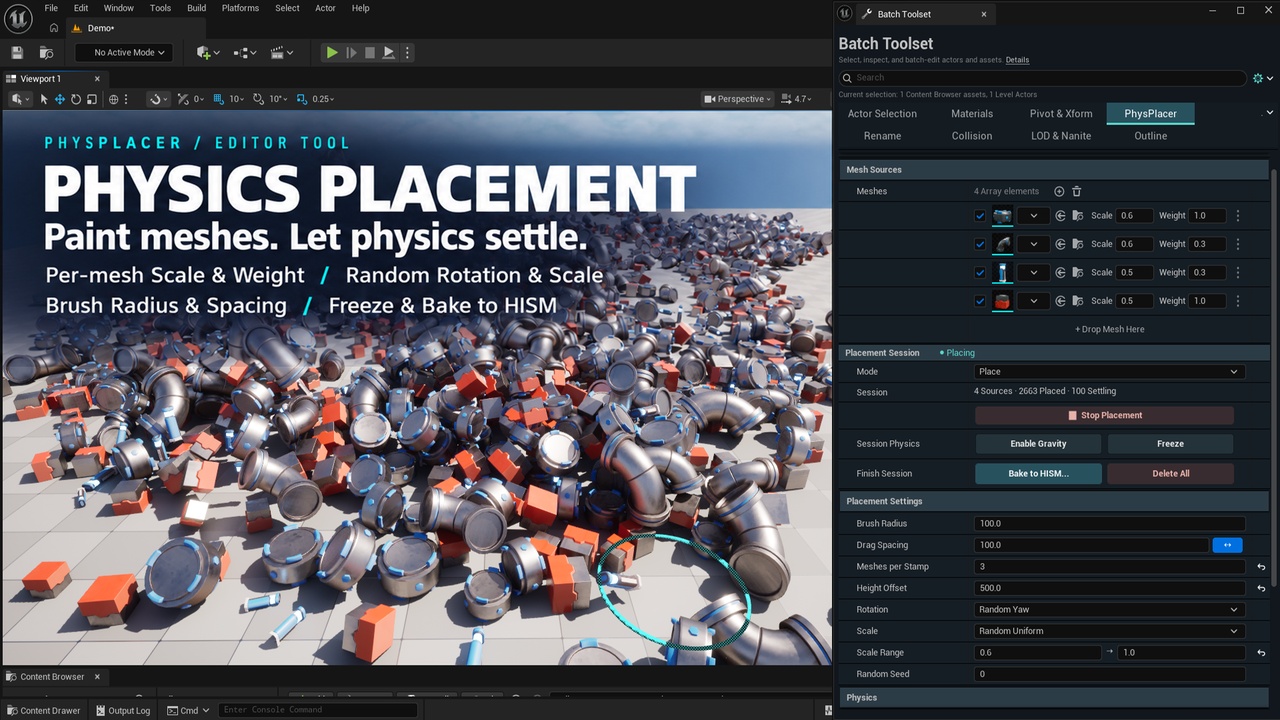This screenshot has width=1280, height=720.
Task: Open the Scale dropdown showing Random Uniform
Action: [x=1110, y=631]
